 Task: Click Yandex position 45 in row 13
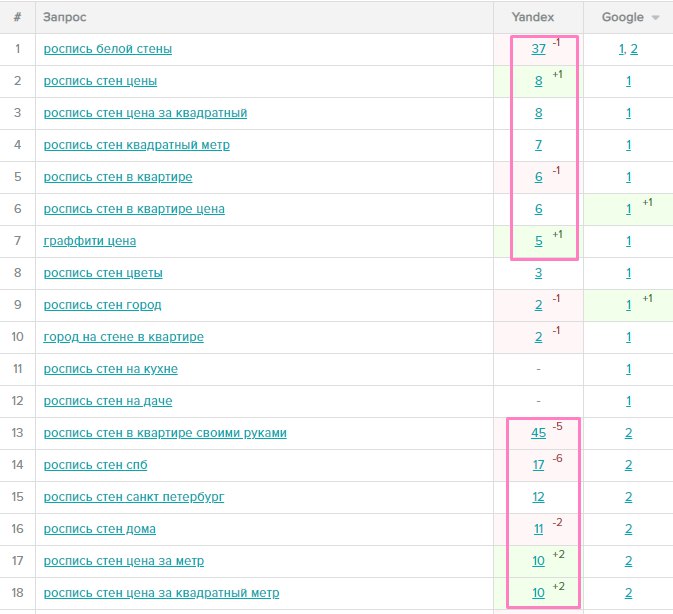point(539,433)
